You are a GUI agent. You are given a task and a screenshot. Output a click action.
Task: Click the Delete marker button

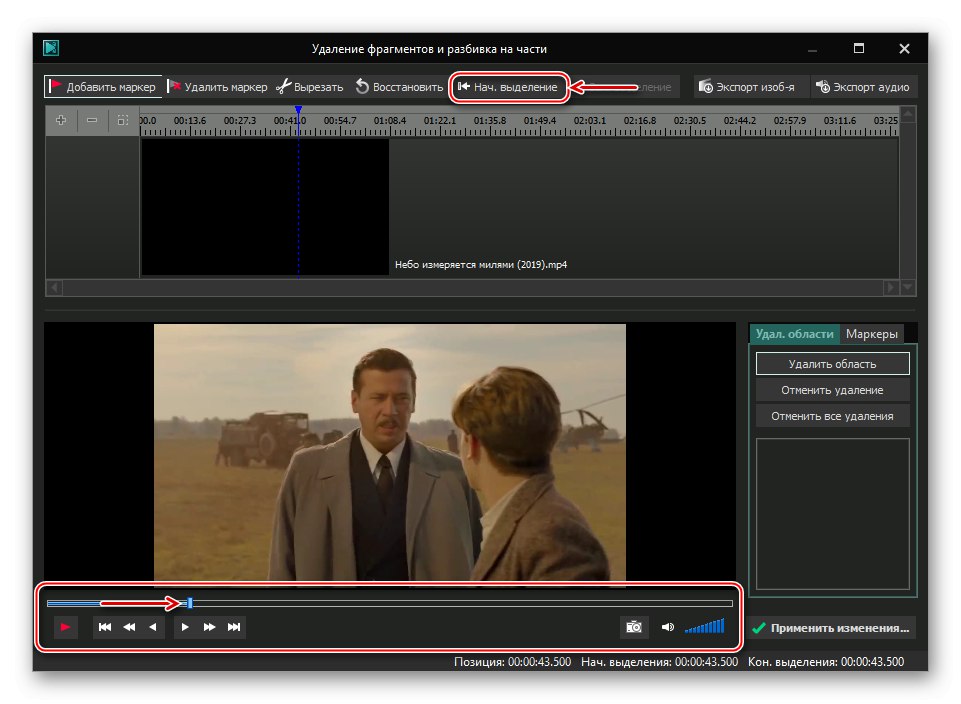[217, 87]
